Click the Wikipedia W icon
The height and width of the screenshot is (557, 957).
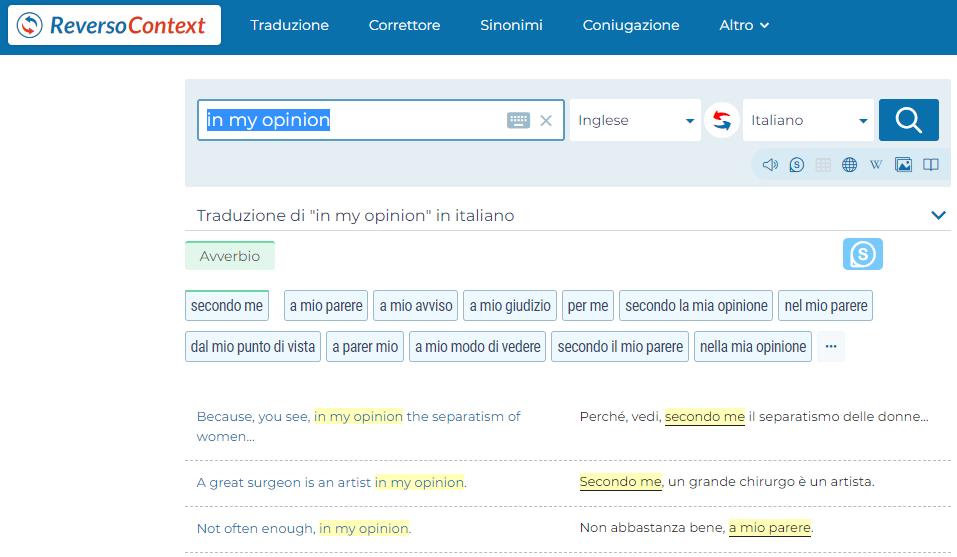[876, 165]
